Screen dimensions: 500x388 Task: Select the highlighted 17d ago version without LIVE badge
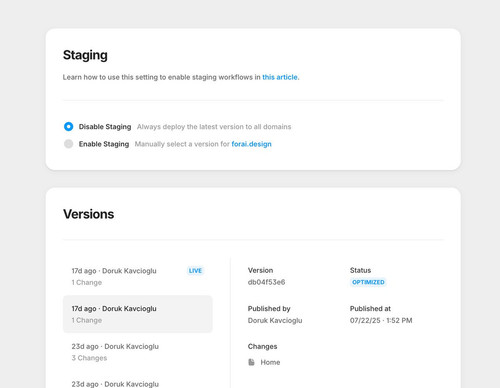tap(138, 314)
